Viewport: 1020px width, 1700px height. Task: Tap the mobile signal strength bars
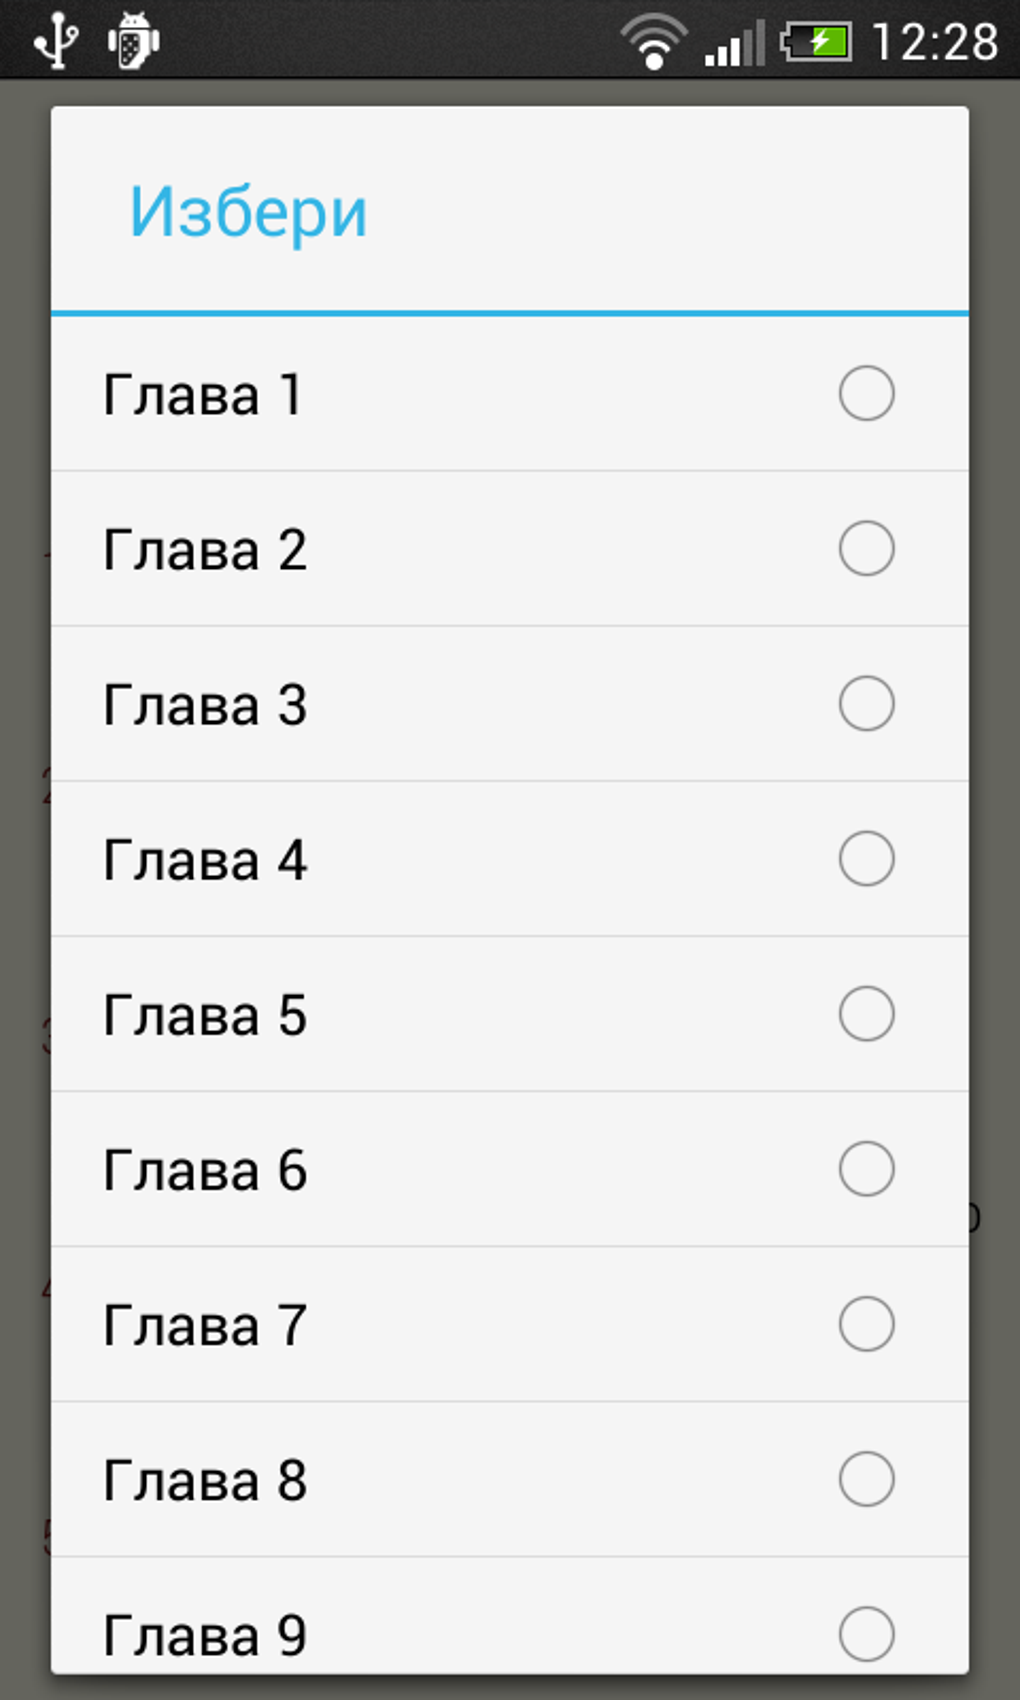pos(734,42)
